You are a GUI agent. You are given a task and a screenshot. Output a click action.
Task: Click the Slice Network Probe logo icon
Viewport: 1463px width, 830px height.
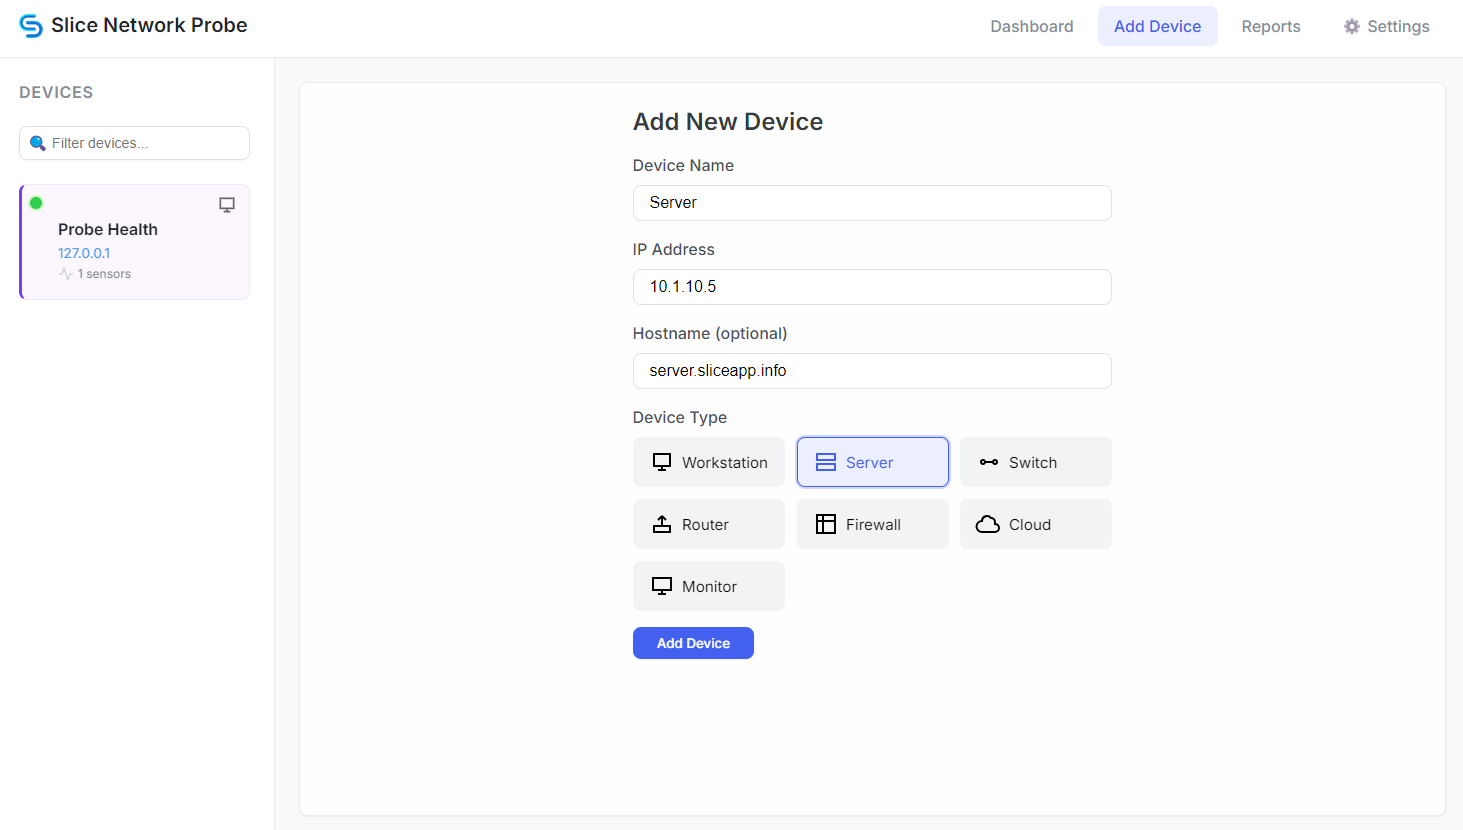coord(31,25)
